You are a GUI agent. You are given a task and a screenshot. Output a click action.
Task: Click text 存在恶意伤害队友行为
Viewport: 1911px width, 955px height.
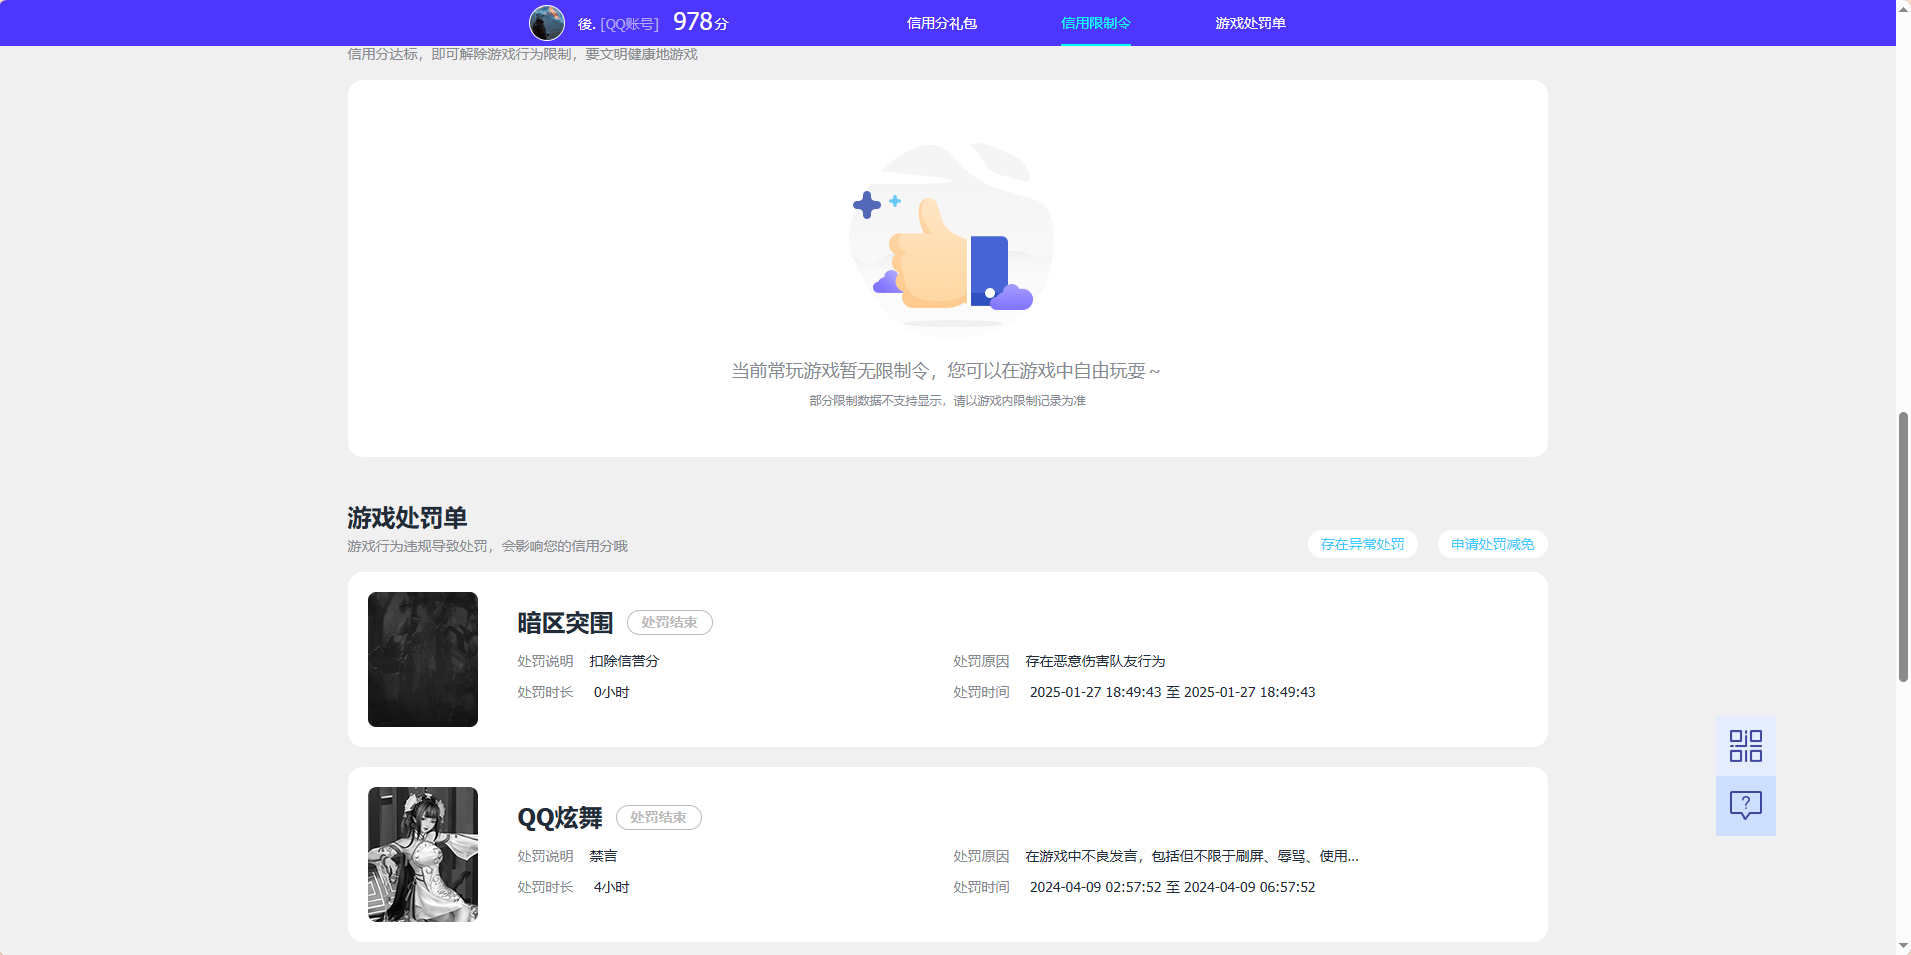[x=1095, y=661]
